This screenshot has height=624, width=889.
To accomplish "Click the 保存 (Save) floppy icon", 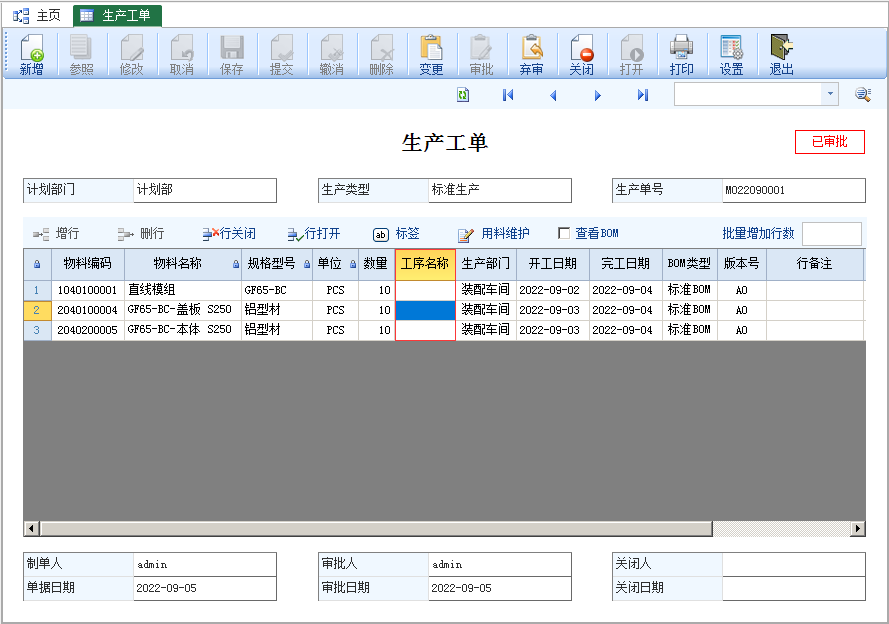I will pos(231,54).
